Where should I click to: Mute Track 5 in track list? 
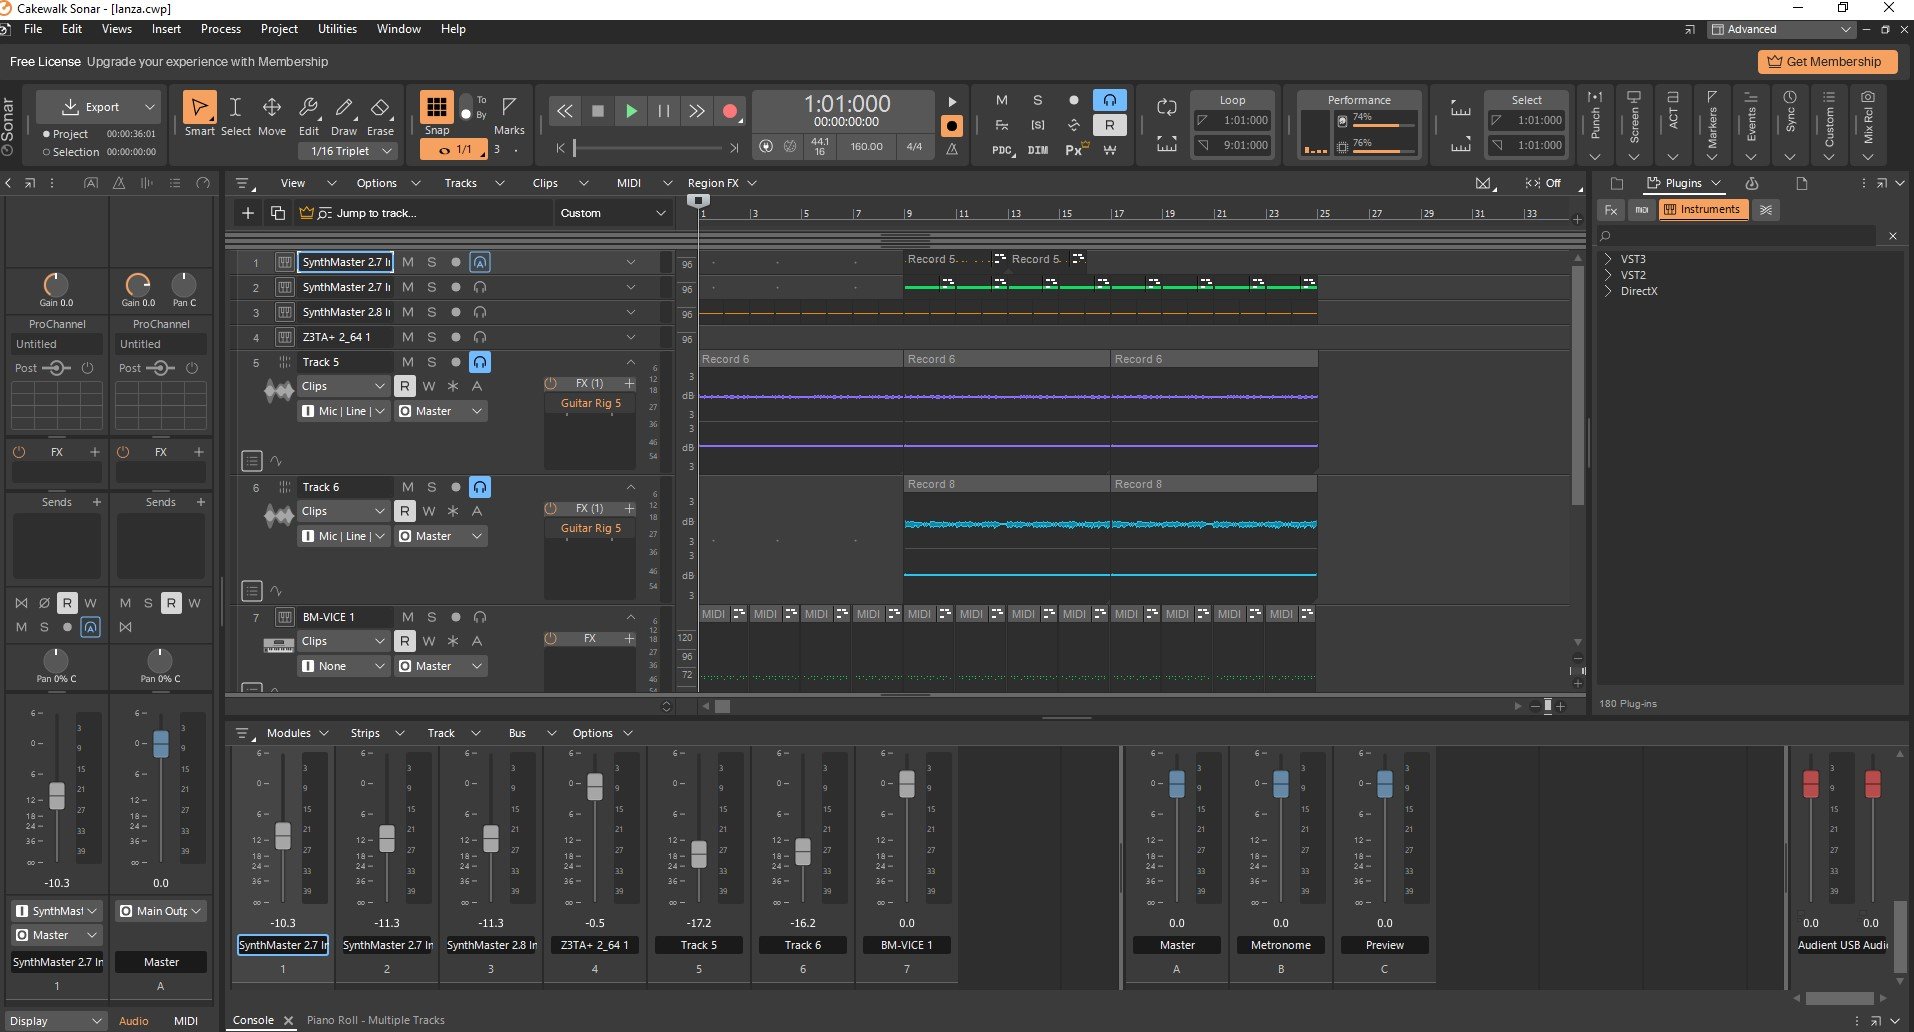pyautogui.click(x=407, y=362)
